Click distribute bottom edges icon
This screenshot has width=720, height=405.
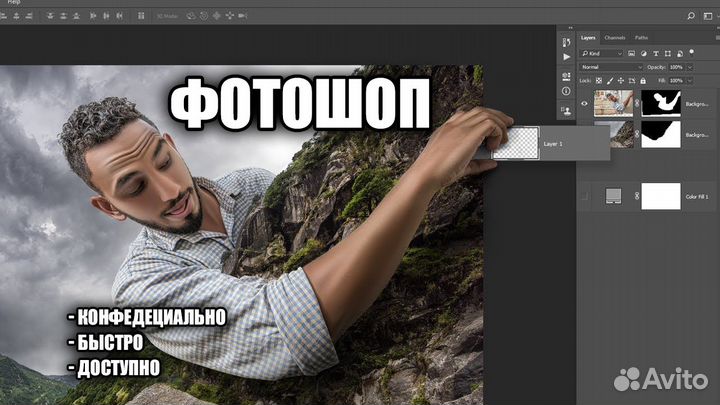[76, 16]
